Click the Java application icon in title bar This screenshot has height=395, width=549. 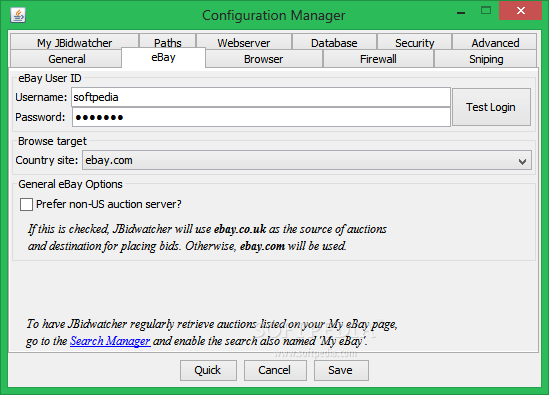click(18, 15)
